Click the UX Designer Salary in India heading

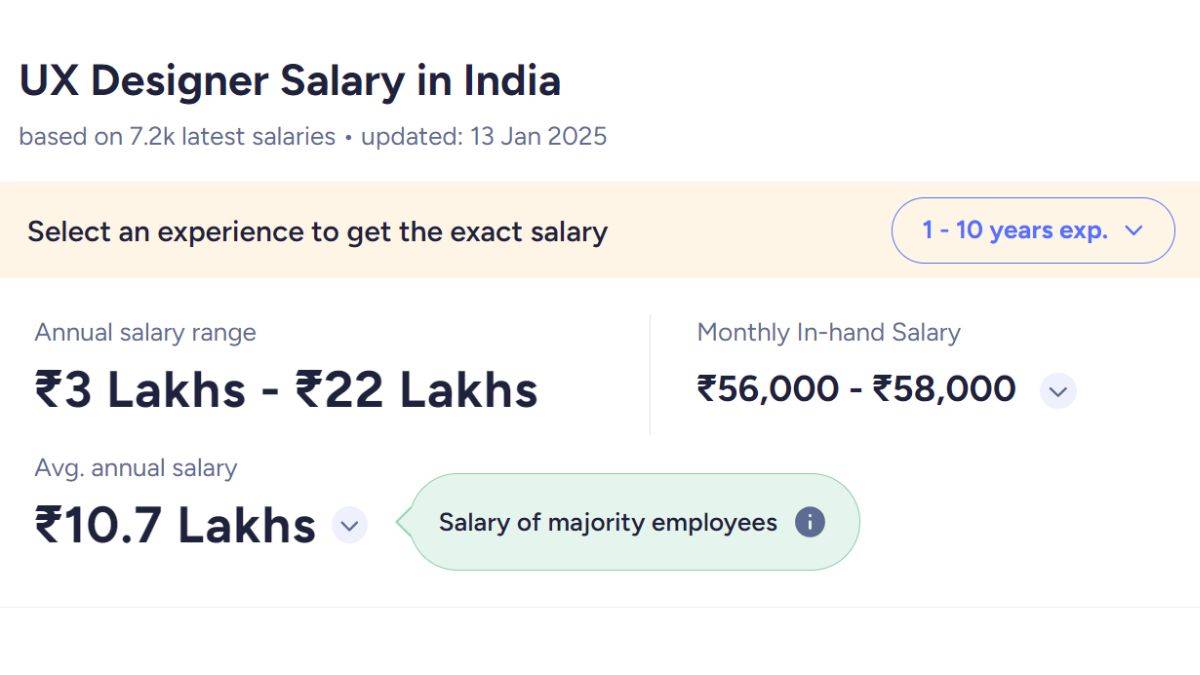click(x=290, y=80)
